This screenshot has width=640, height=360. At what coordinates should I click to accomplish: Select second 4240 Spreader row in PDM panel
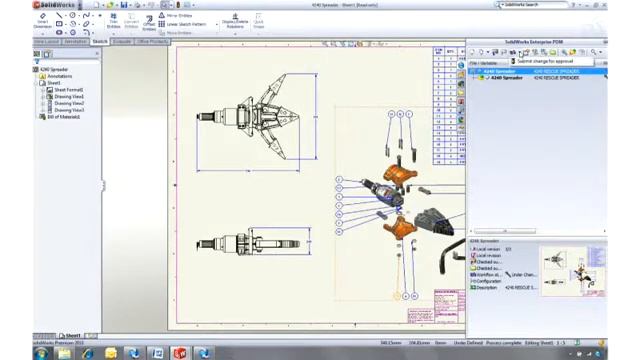click(537, 78)
